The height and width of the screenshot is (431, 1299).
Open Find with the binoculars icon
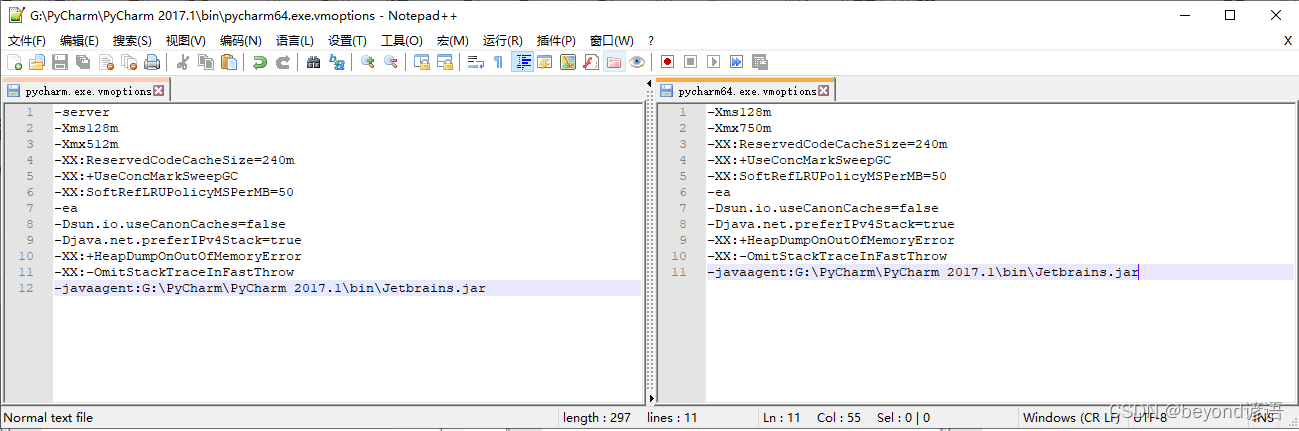(x=314, y=62)
